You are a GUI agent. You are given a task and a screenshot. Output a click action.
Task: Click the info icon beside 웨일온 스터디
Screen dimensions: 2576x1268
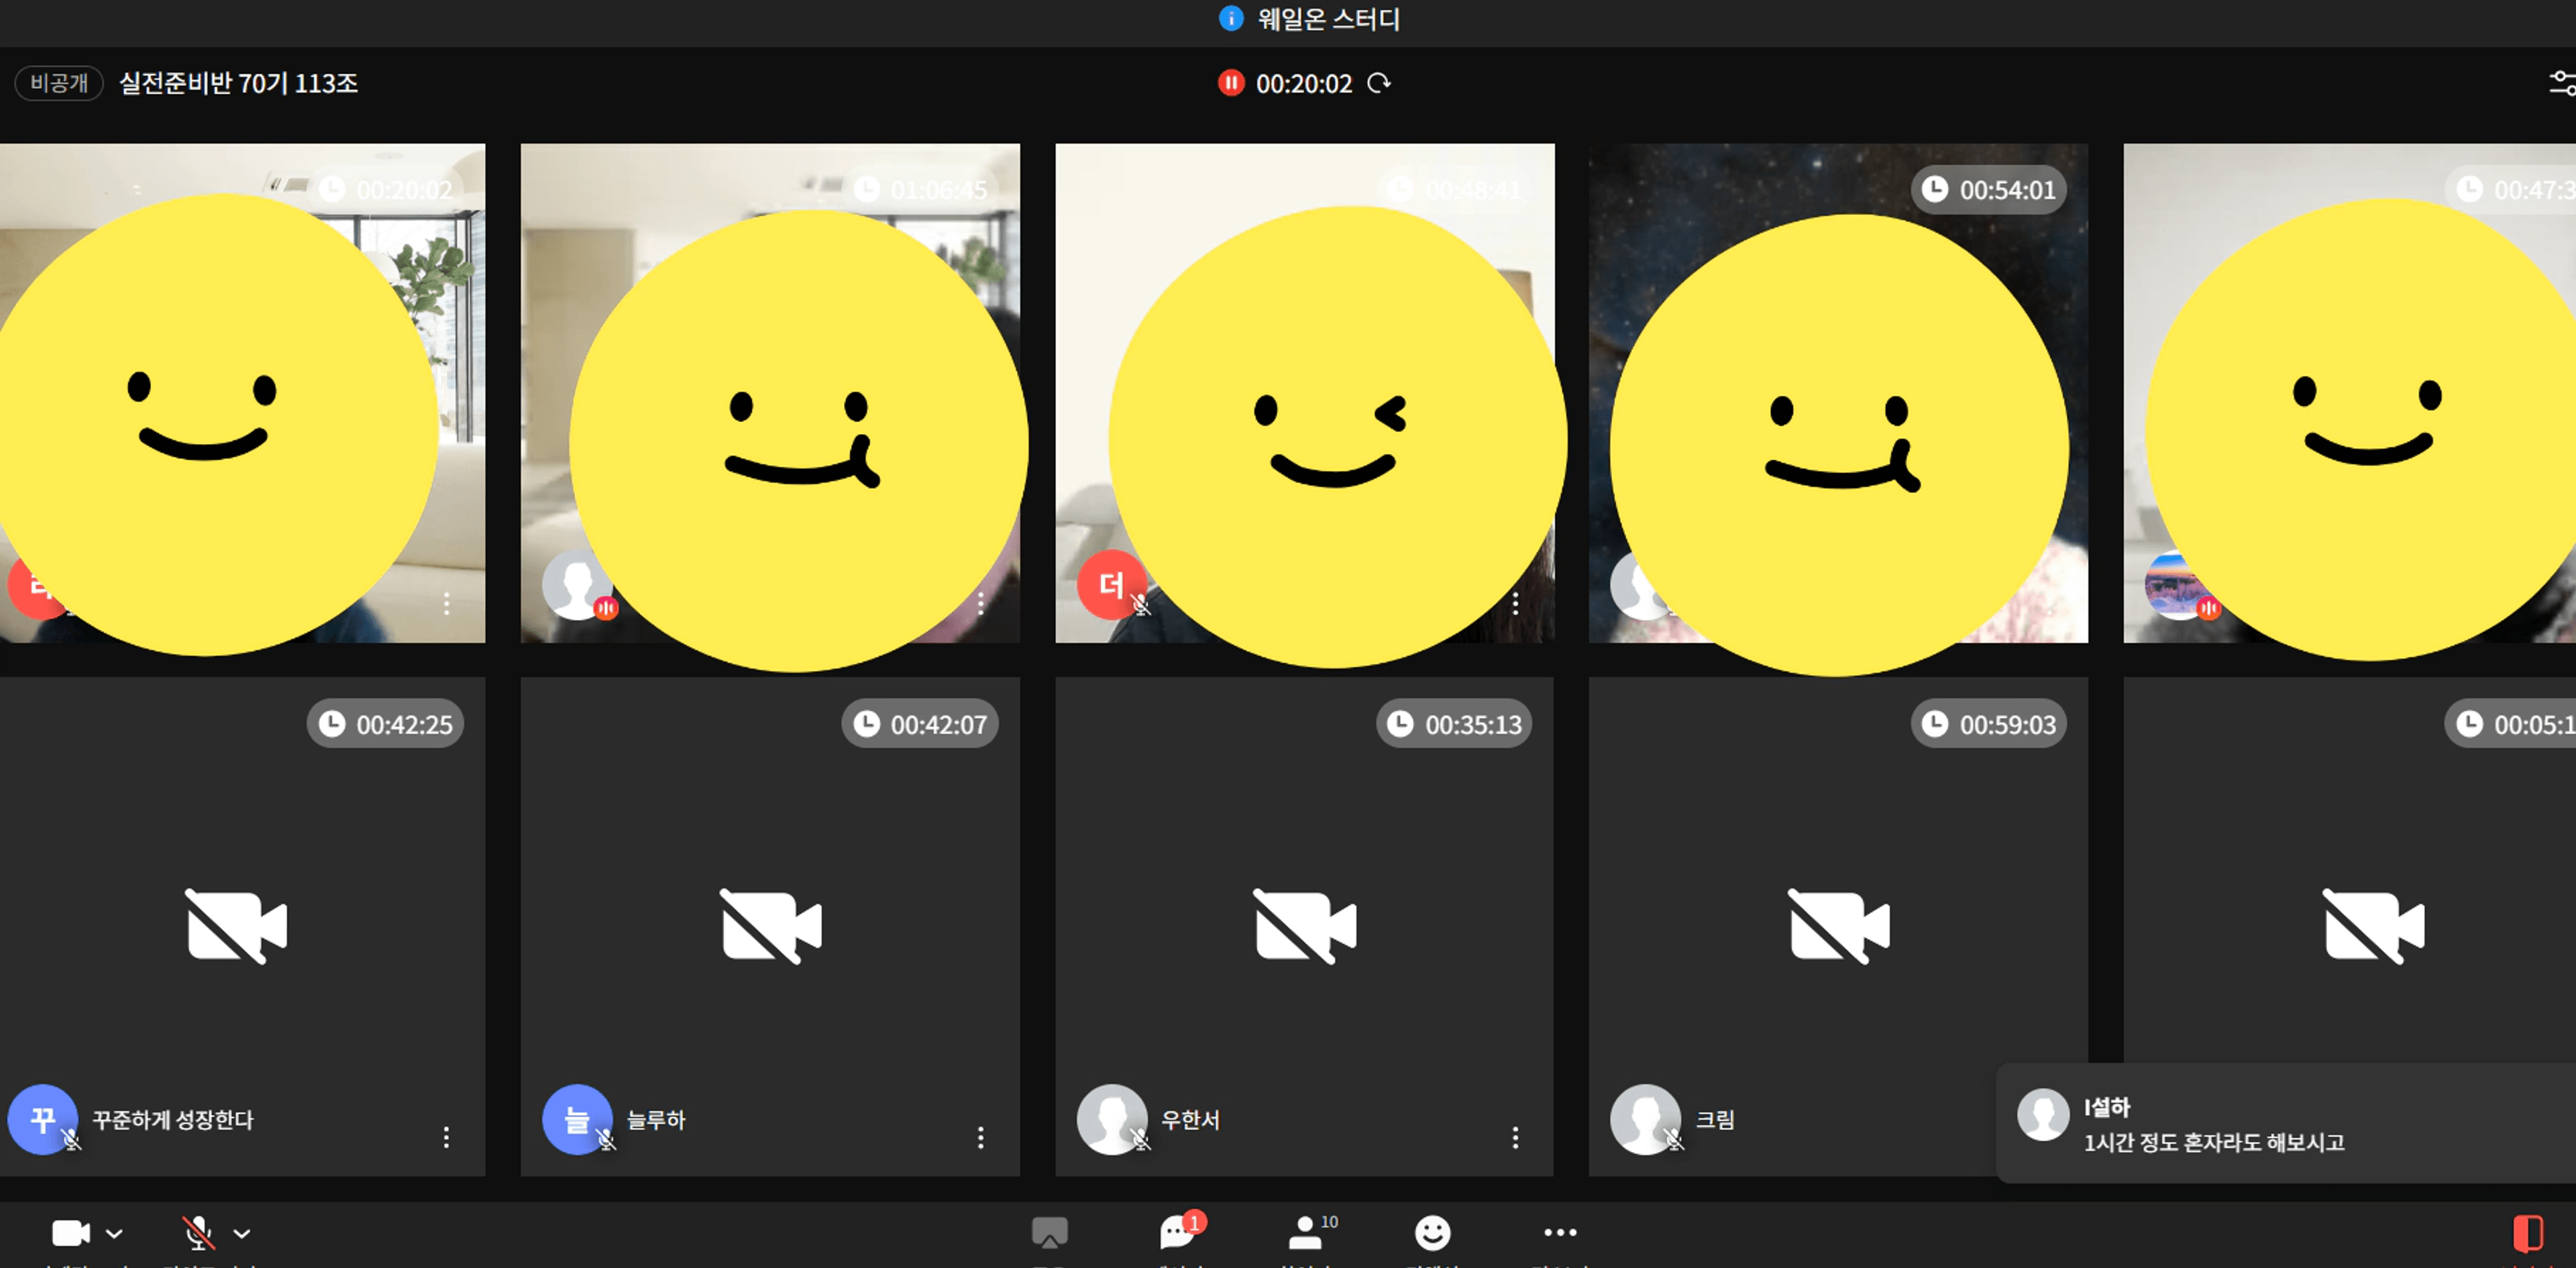[1231, 18]
